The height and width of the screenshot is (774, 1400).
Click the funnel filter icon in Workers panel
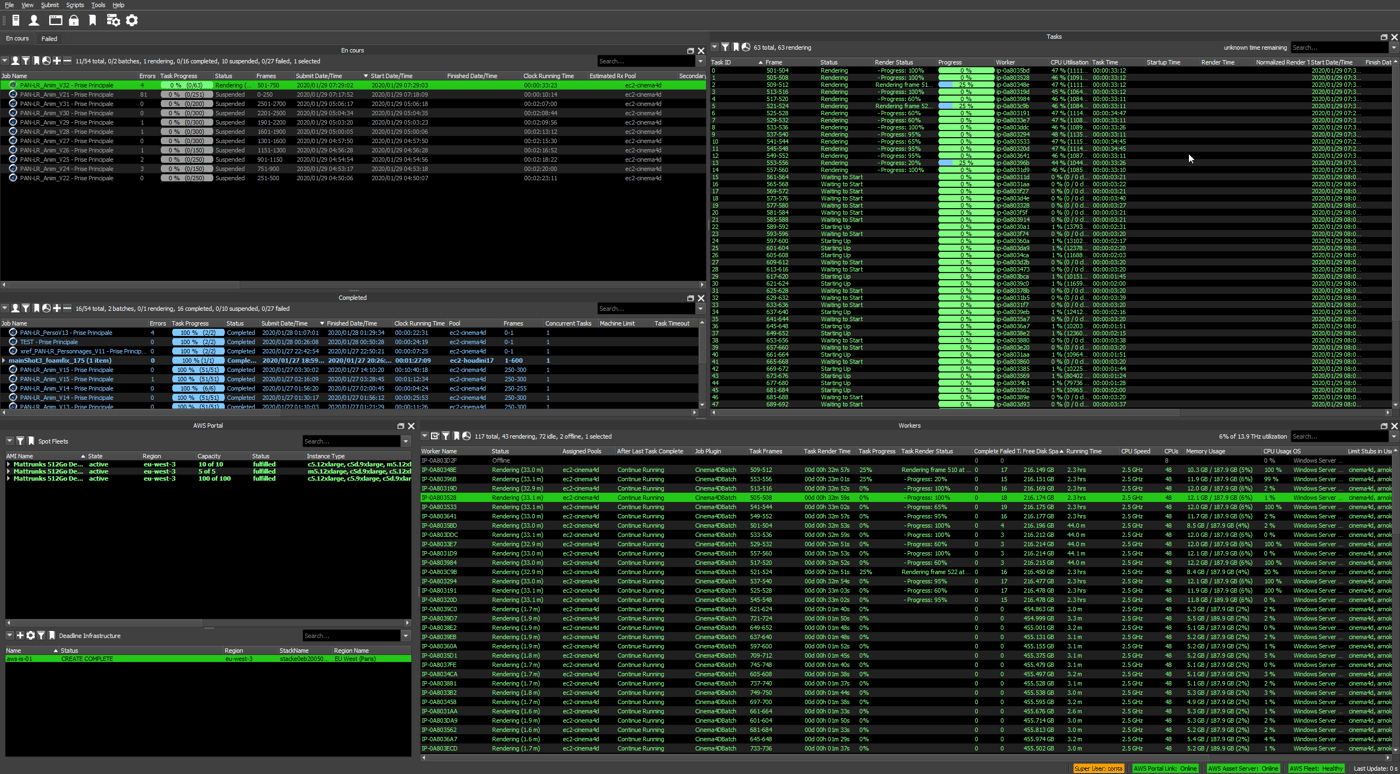point(445,436)
